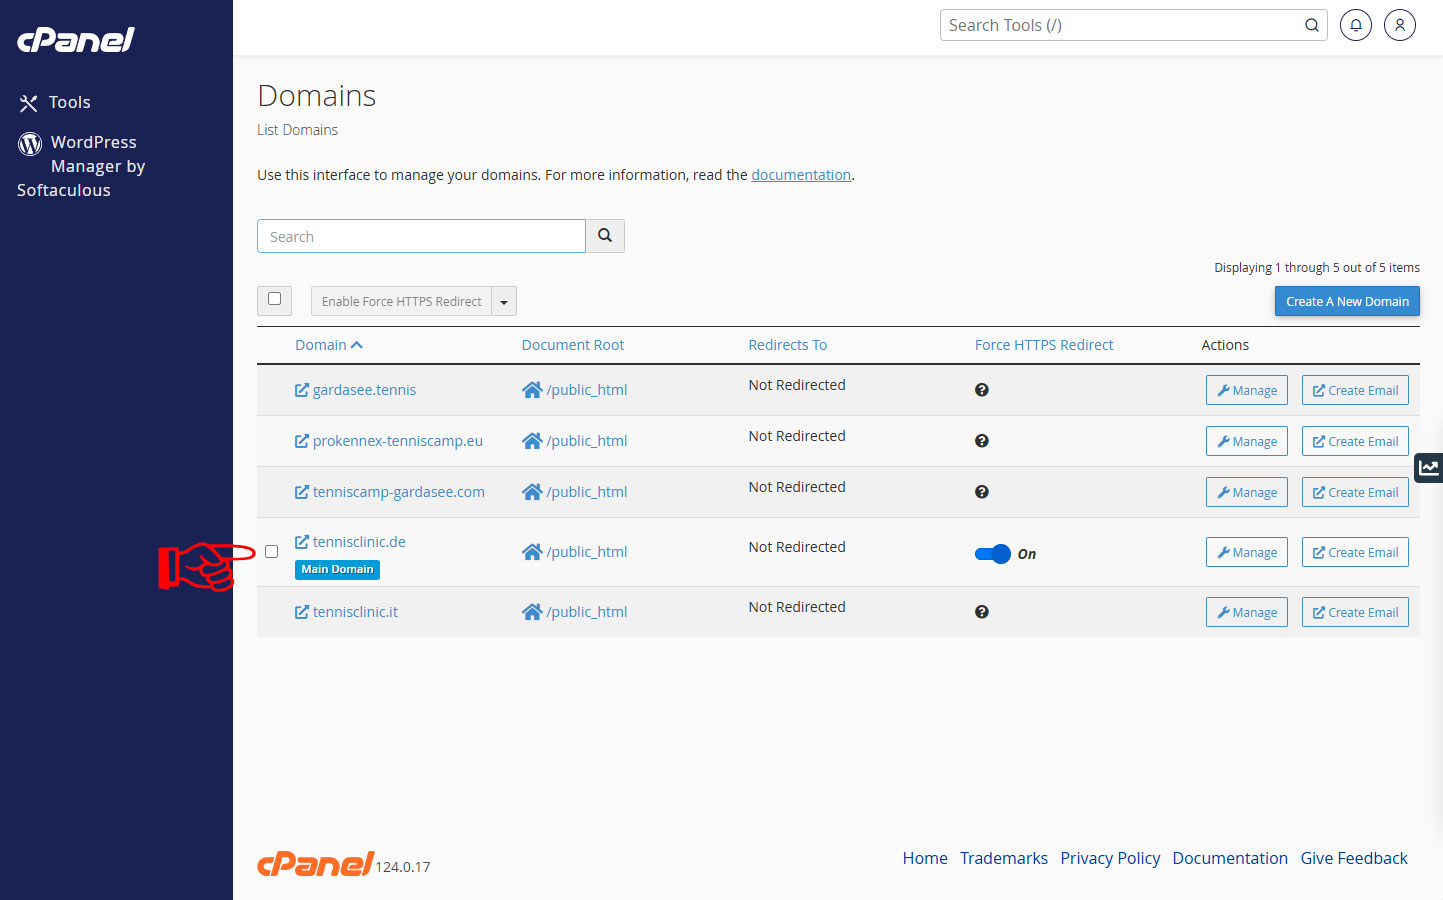
Task: Click the help icon for gardasee.tennis HTTPS redirect
Action: click(x=981, y=390)
